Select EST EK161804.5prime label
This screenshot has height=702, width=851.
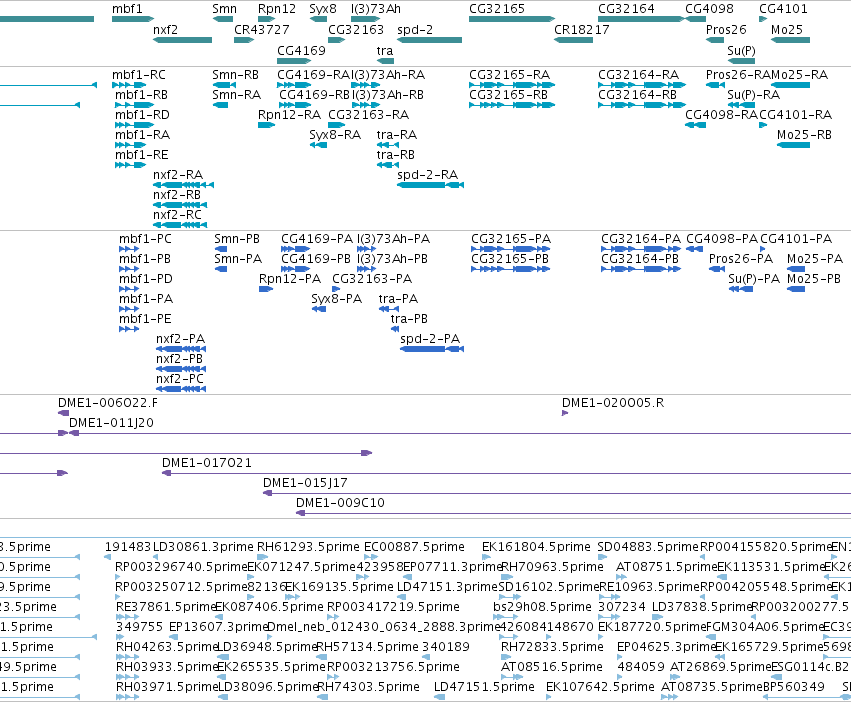[536, 547]
